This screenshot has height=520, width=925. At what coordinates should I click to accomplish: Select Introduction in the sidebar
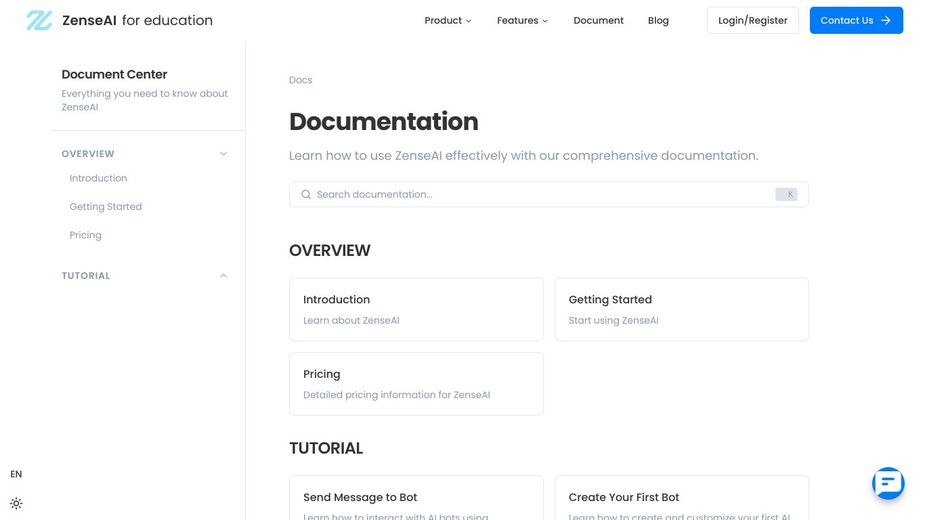point(98,178)
